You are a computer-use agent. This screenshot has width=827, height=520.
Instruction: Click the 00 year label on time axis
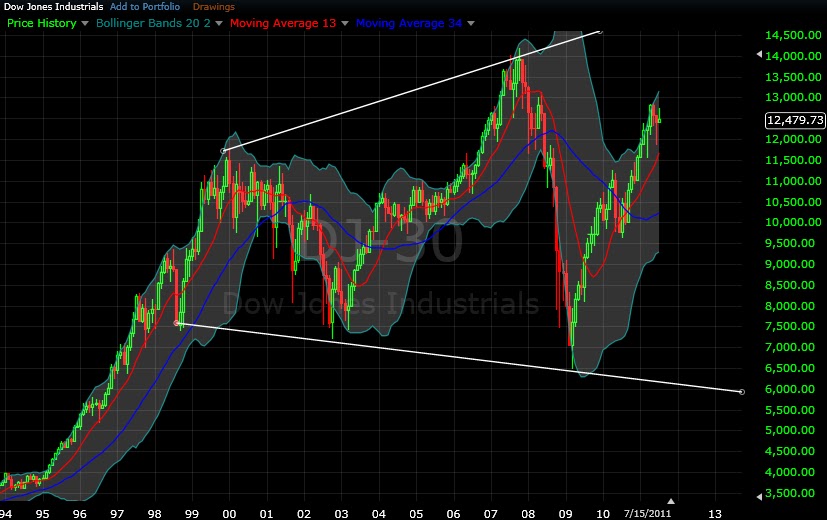229,514
